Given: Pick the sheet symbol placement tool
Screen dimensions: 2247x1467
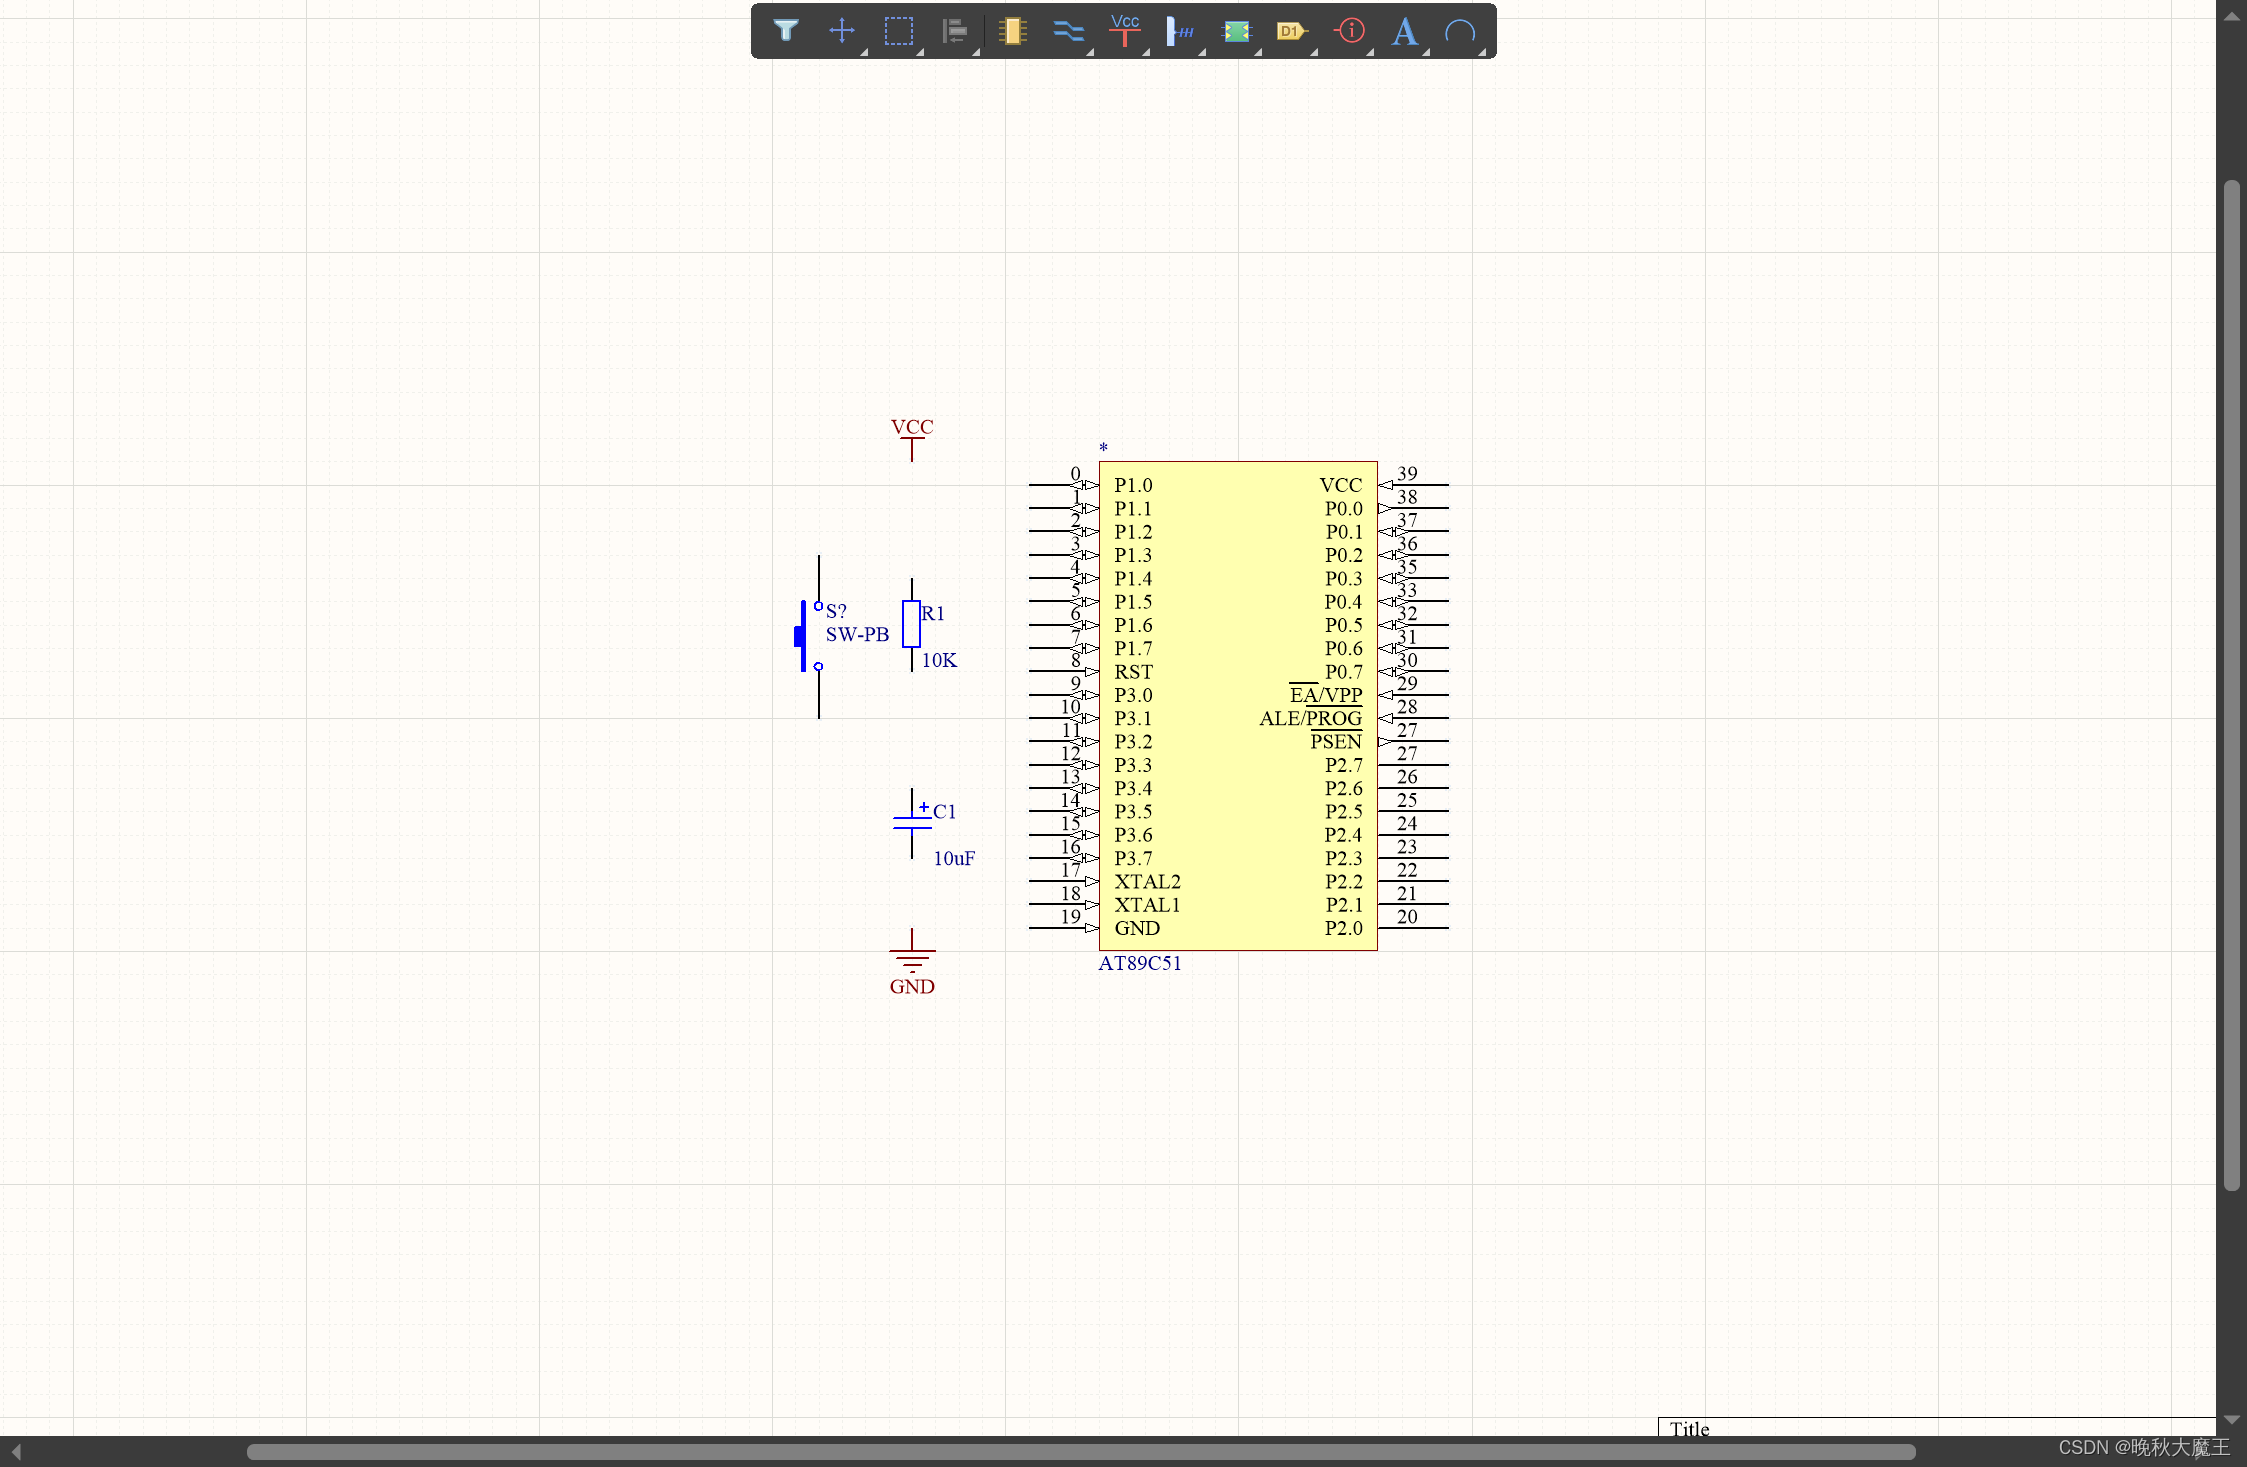Looking at the screenshot, I should [1237, 31].
